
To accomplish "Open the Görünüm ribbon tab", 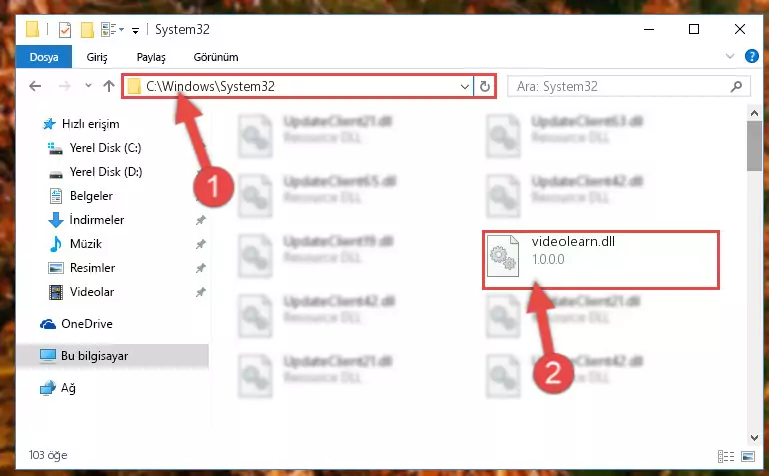I will click(216, 57).
